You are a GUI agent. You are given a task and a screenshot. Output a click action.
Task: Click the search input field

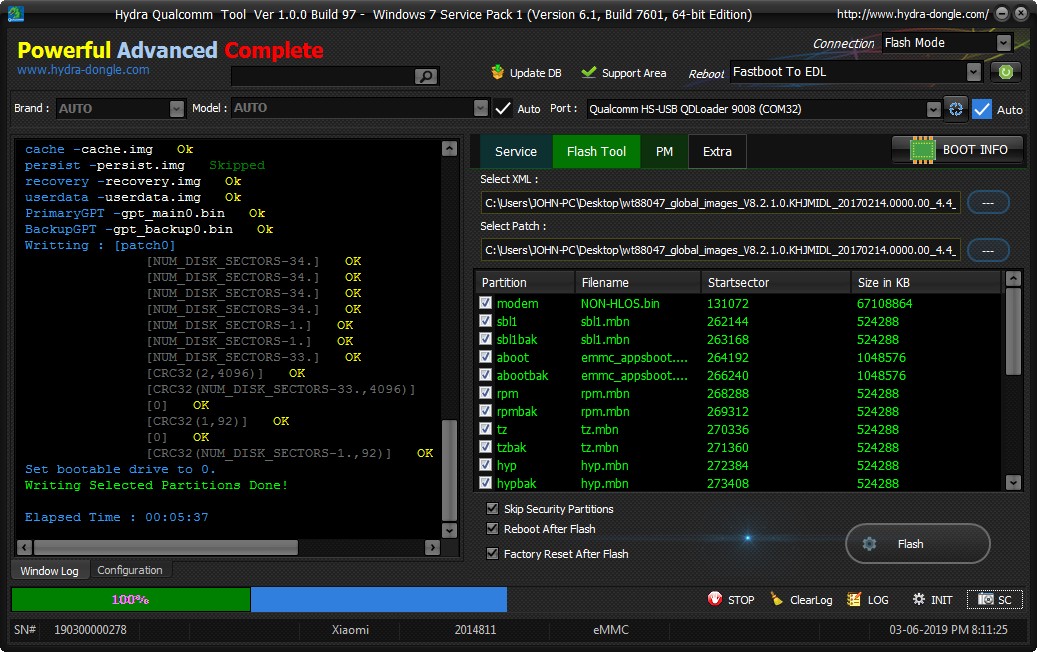point(323,76)
